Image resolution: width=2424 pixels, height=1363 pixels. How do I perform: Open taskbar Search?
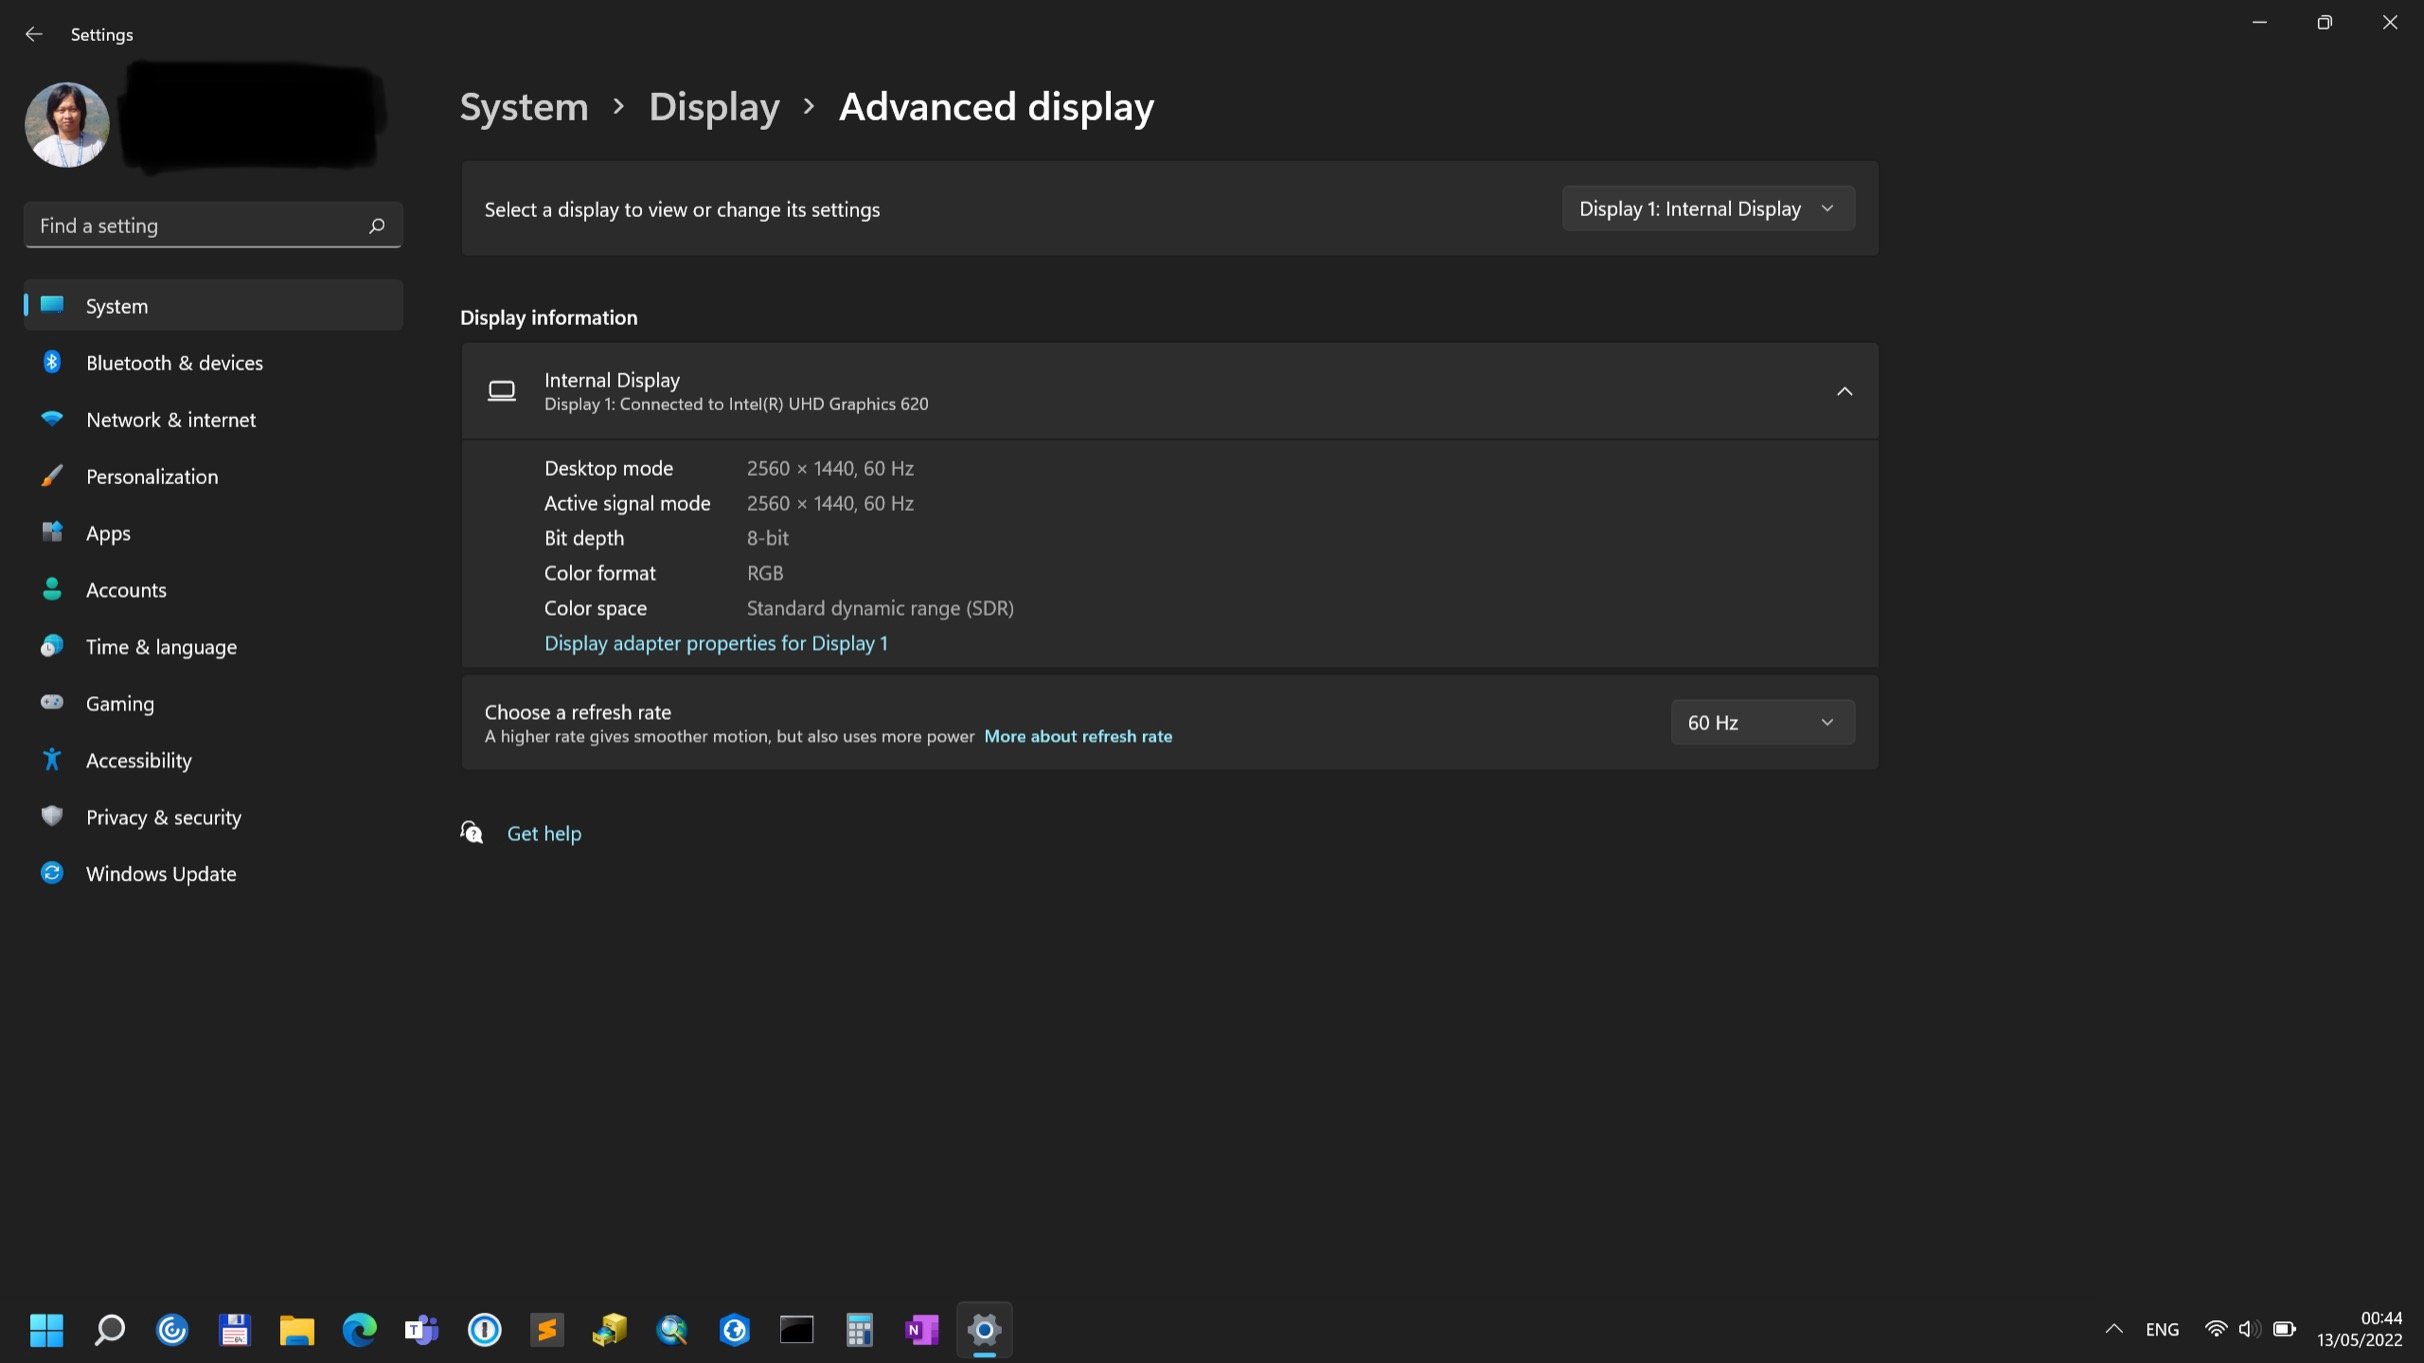pos(109,1329)
